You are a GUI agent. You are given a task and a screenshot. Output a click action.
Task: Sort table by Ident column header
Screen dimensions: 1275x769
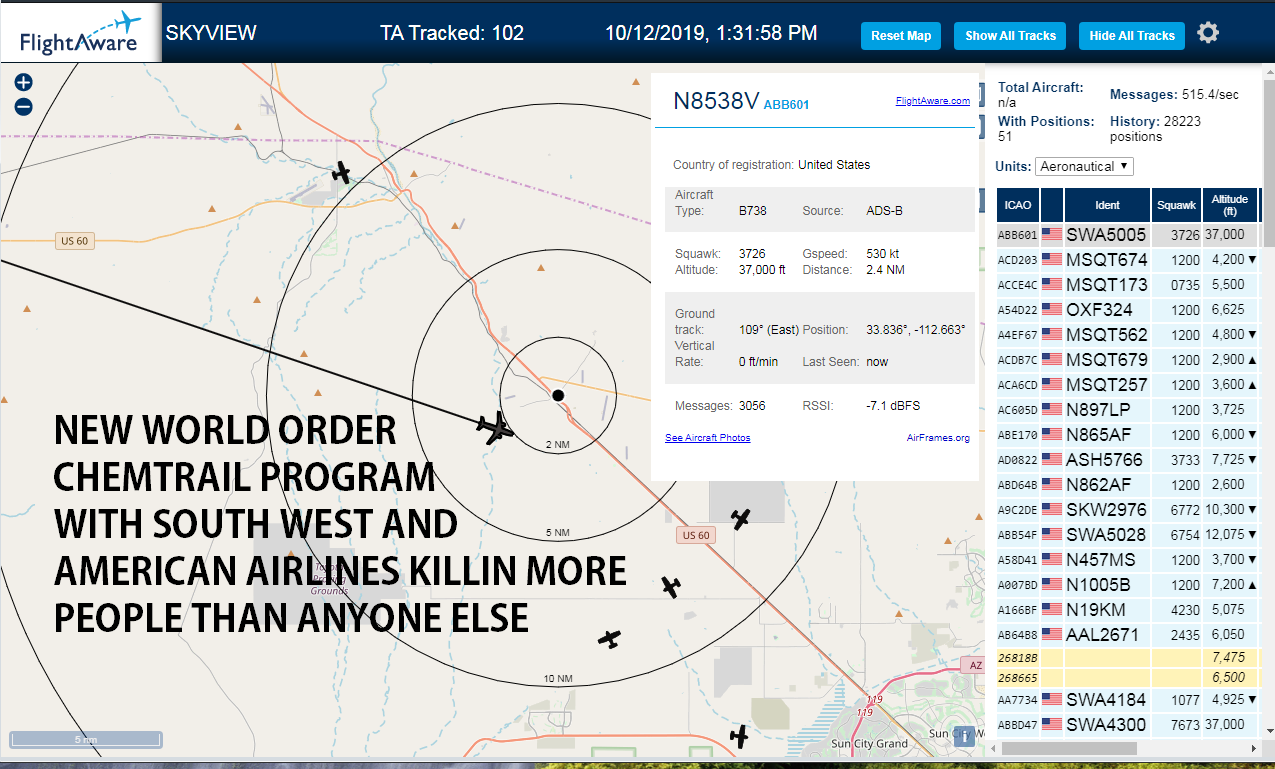pos(1107,205)
